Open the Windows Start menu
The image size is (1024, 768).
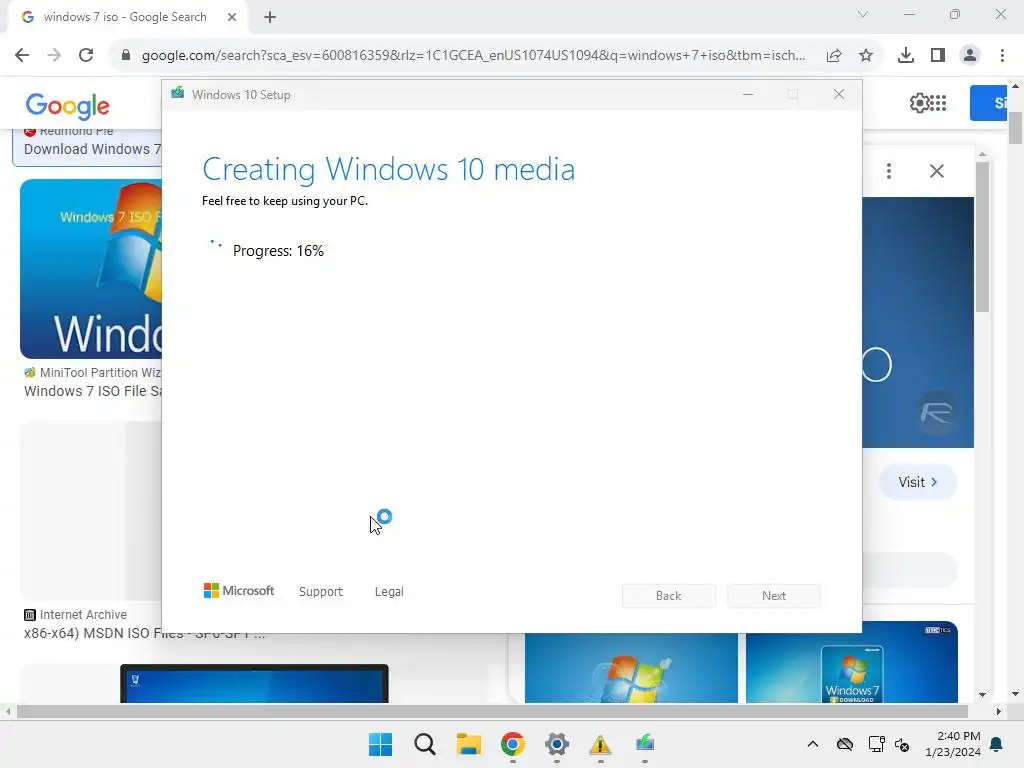pos(381,744)
